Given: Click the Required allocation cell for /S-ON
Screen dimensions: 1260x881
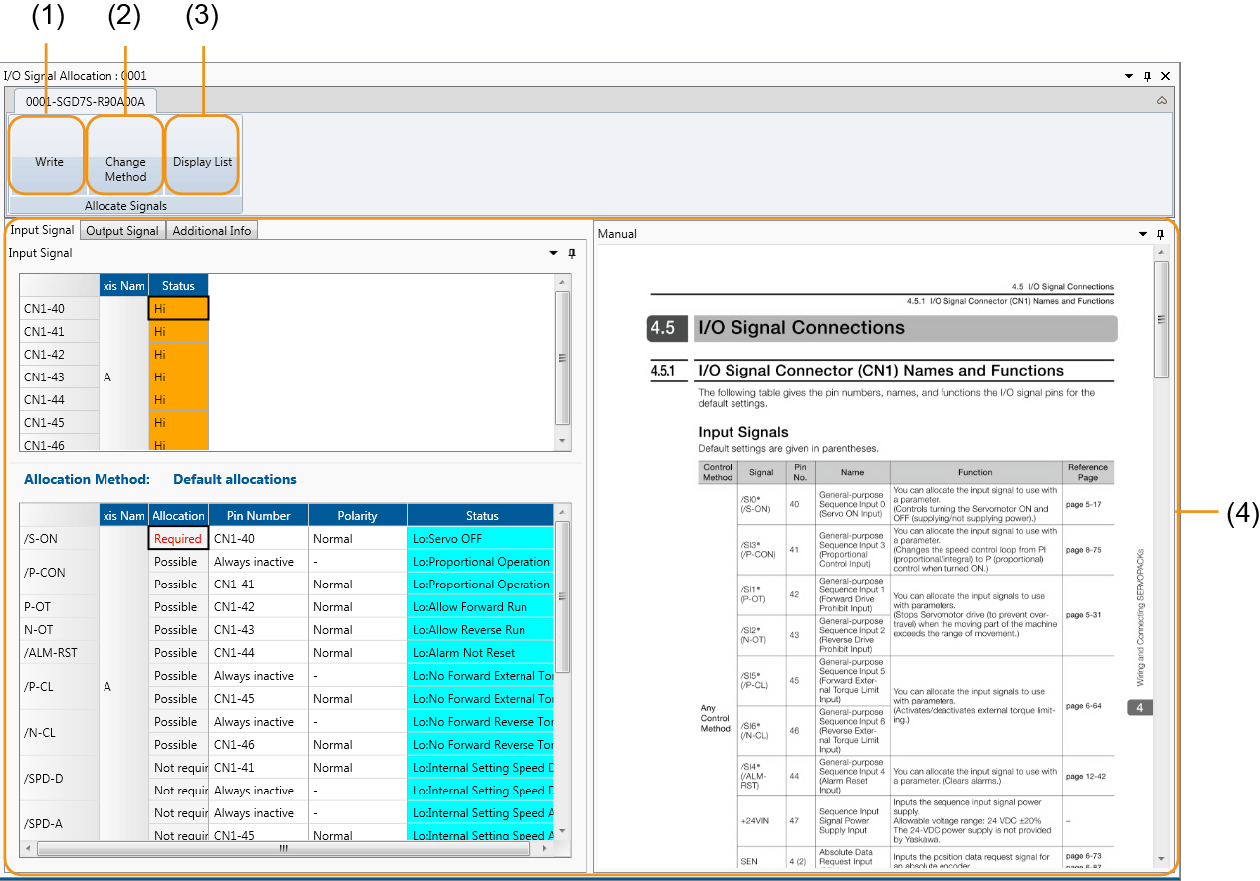Looking at the screenshot, I should 178,539.
